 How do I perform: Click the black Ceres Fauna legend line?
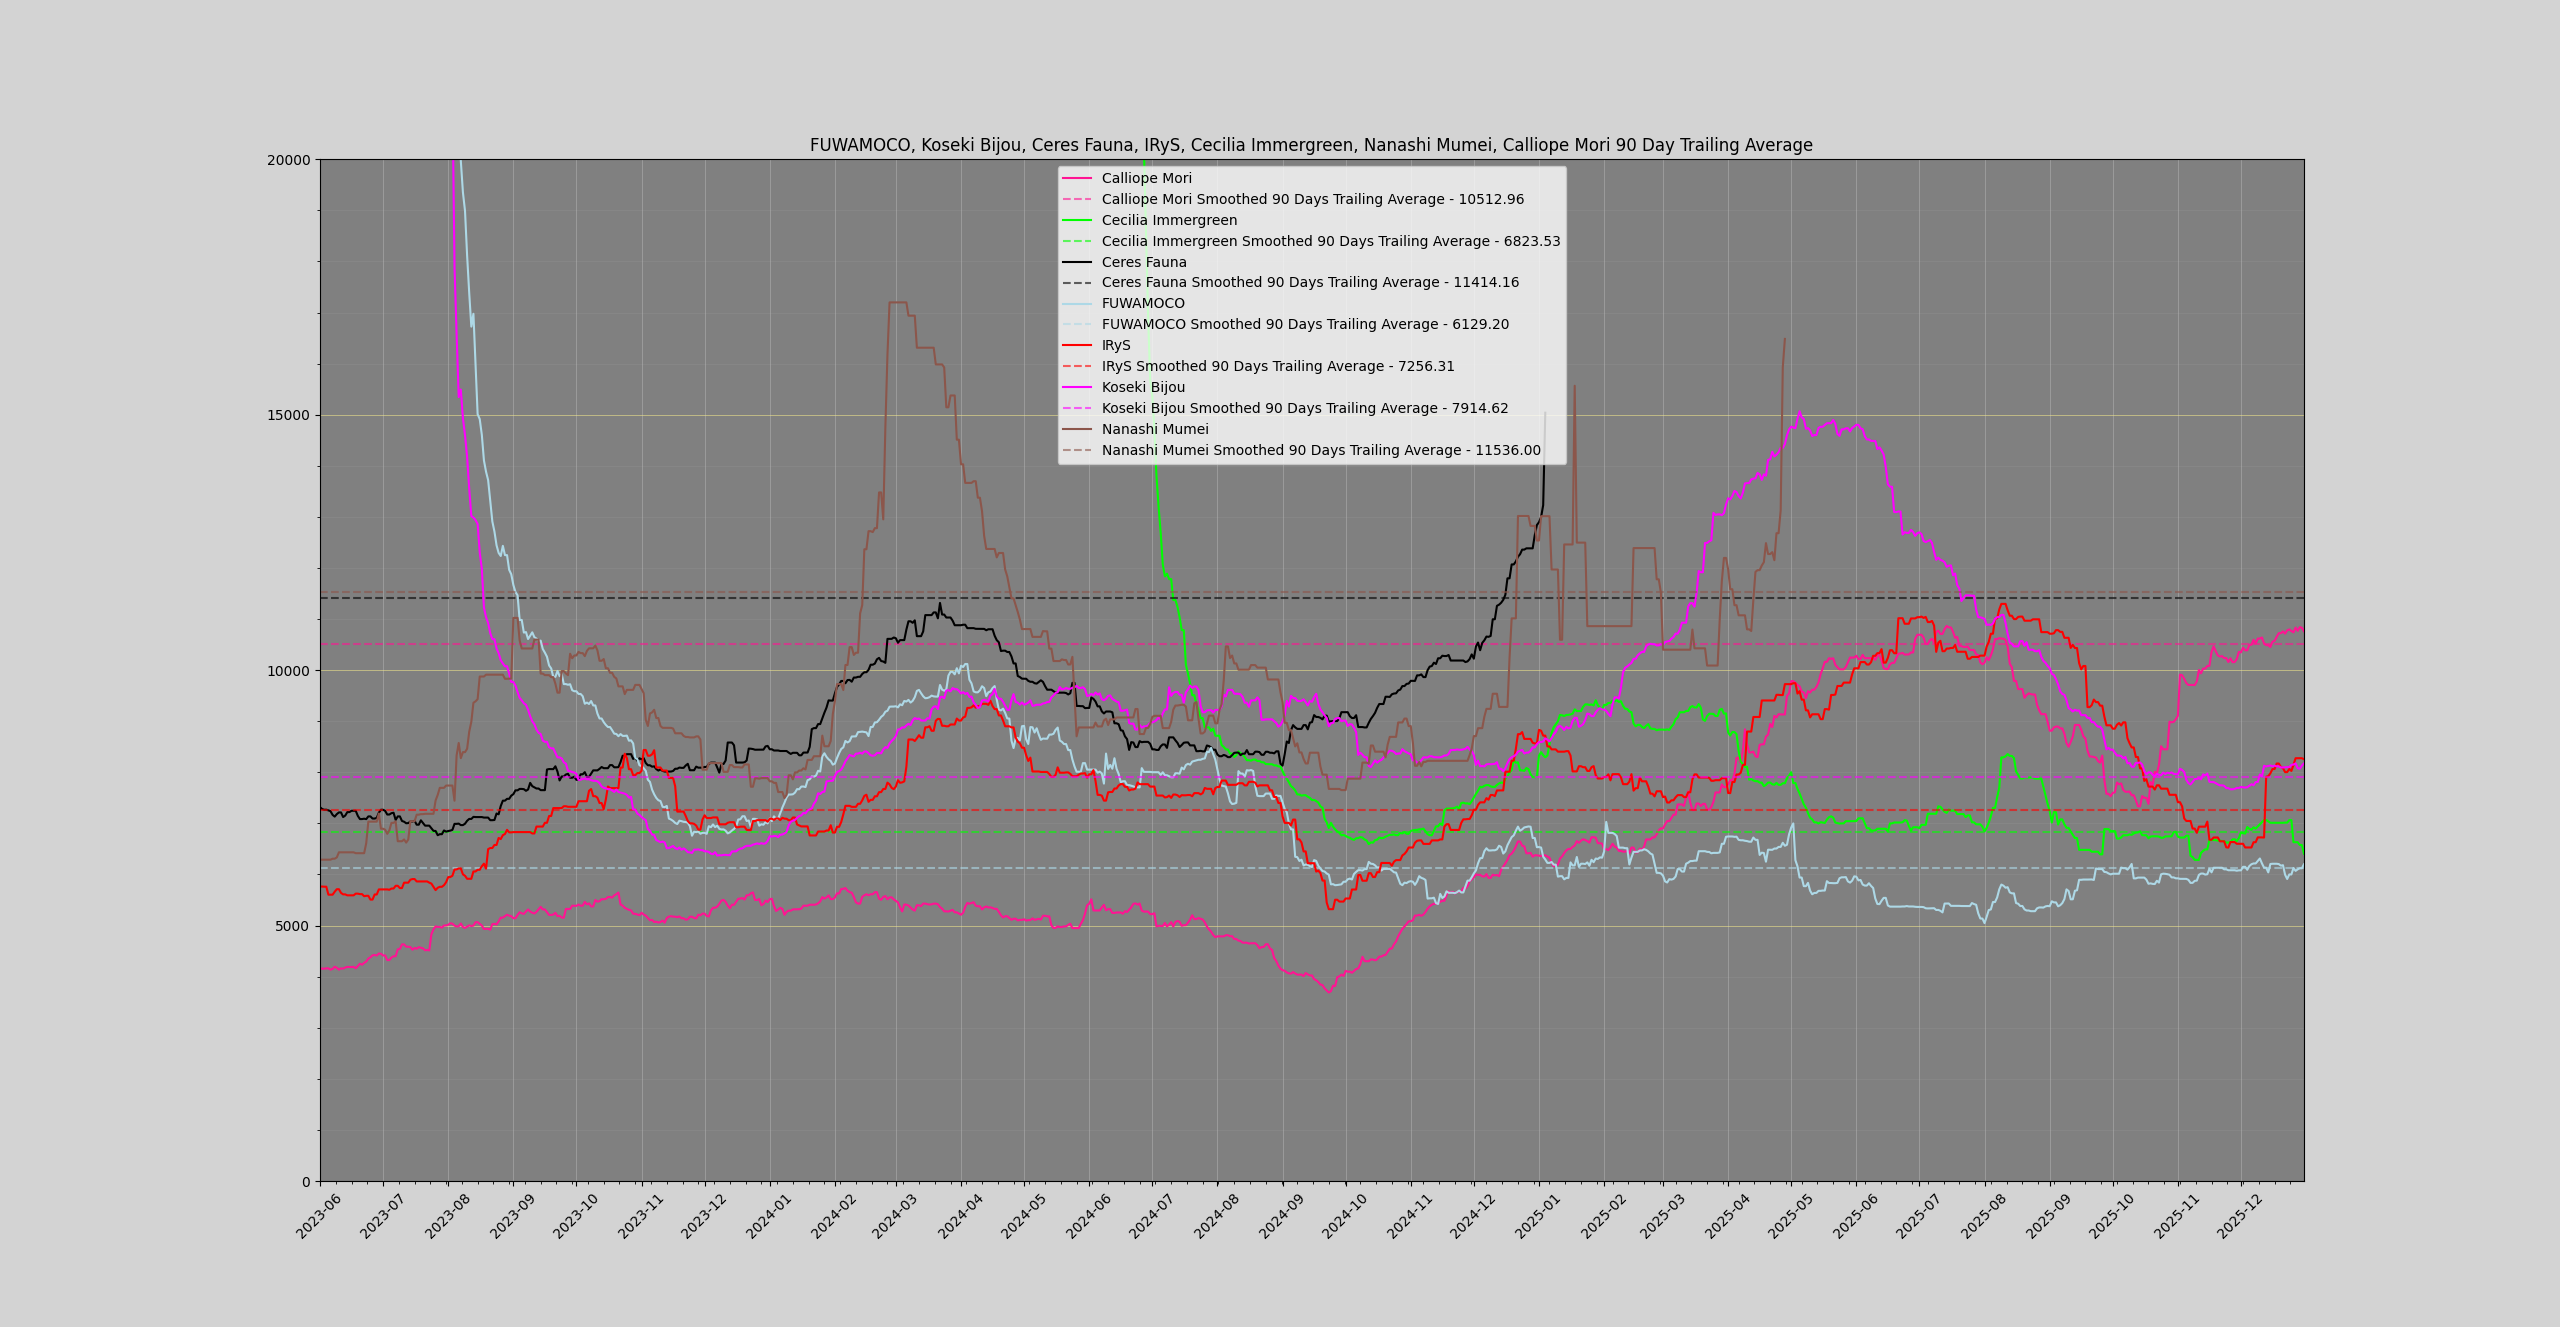1077,262
